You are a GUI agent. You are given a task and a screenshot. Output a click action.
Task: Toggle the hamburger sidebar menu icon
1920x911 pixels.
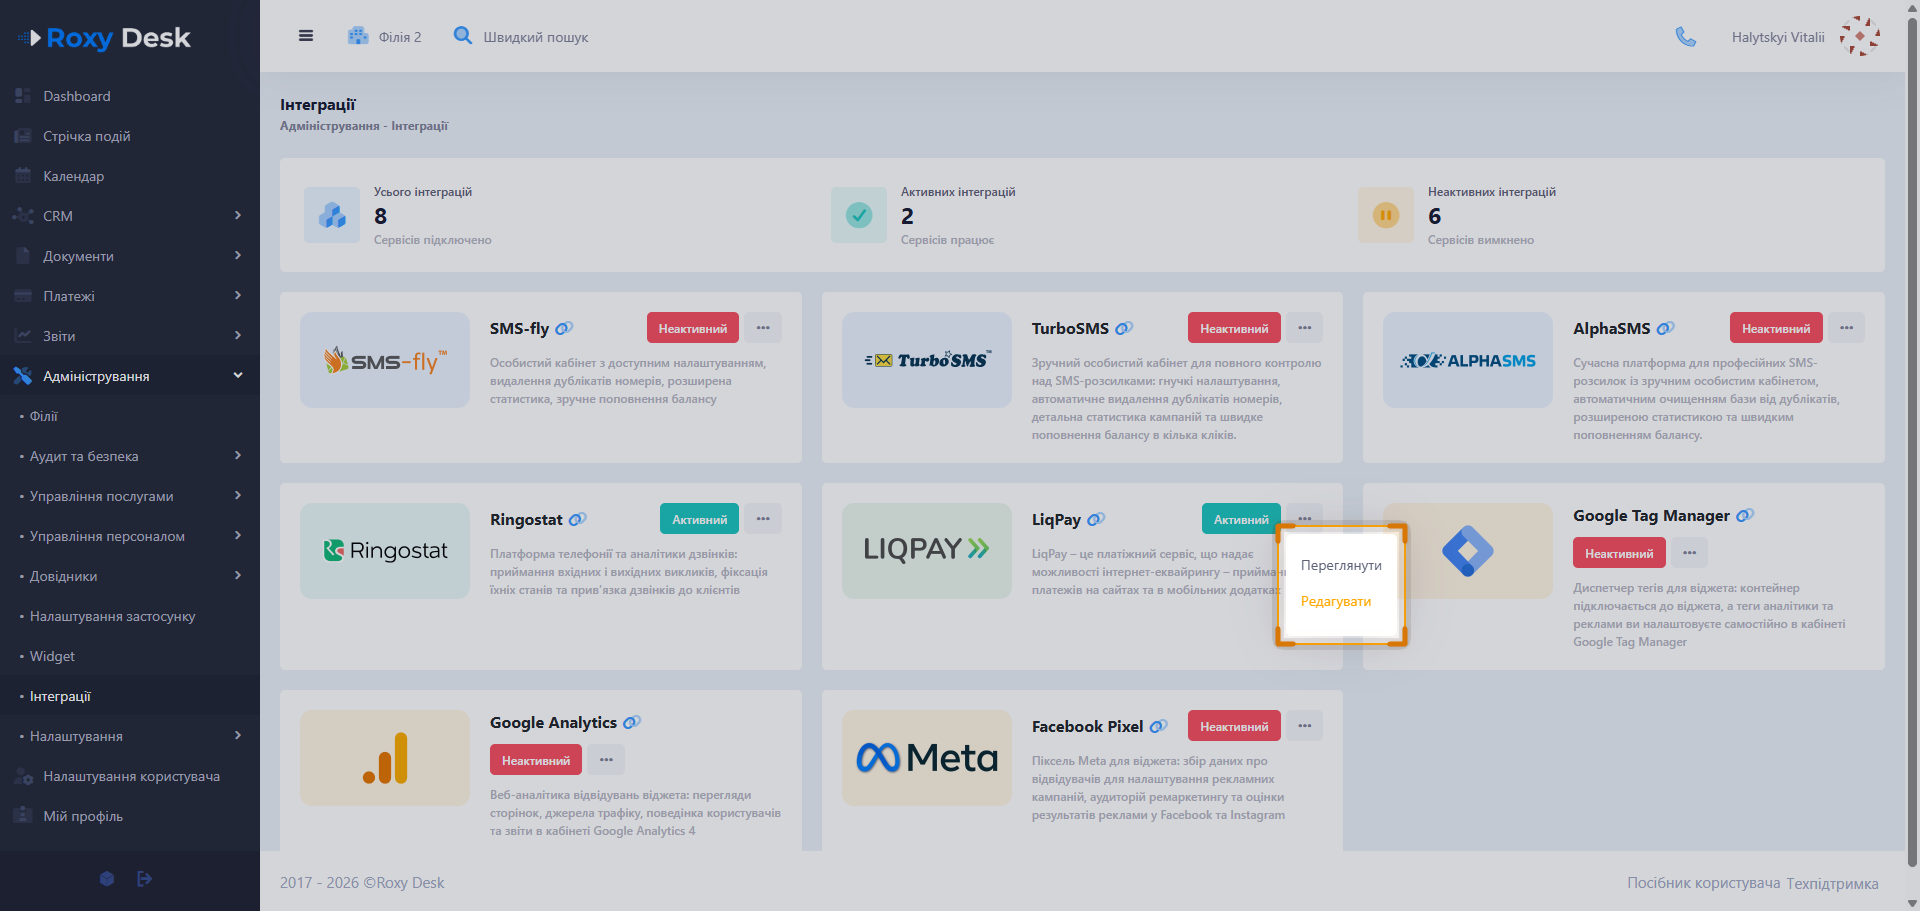(x=306, y=36)
